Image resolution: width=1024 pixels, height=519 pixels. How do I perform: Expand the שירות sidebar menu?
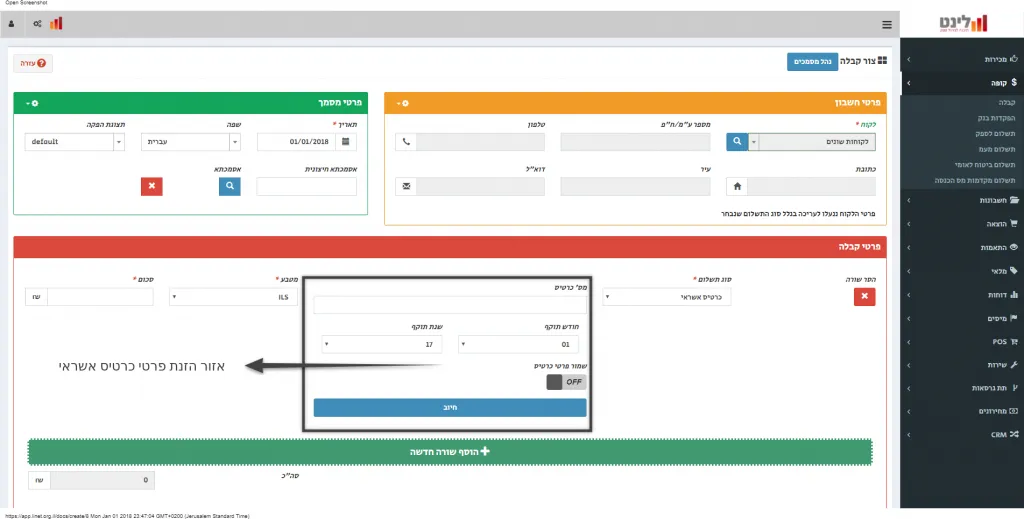(x=962, y=364)
